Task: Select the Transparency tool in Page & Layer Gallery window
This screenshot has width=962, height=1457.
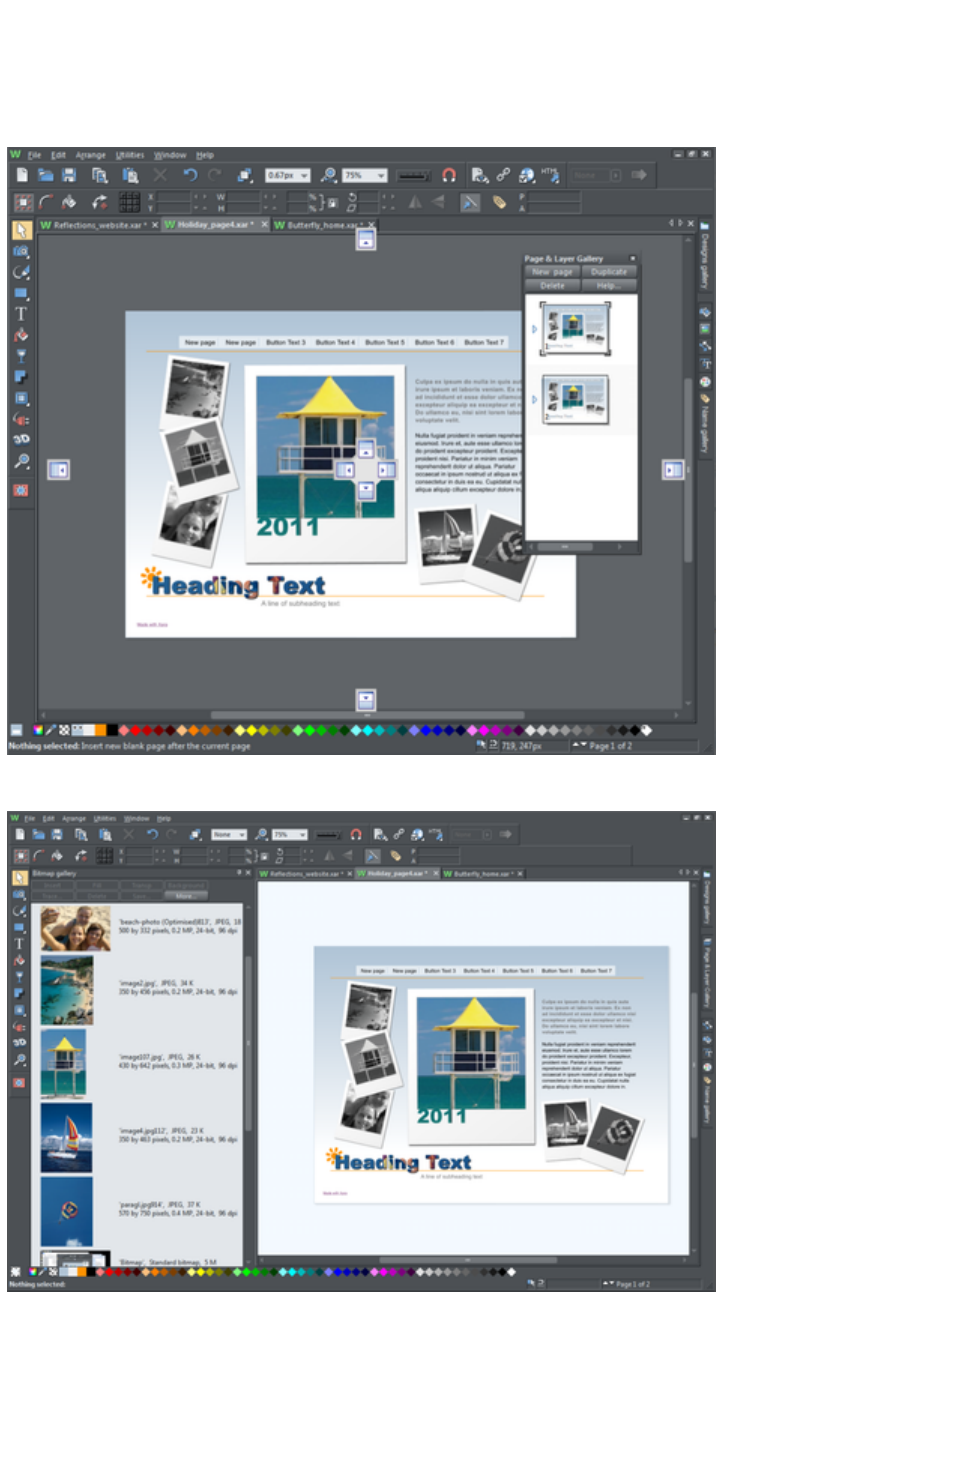Action: coord(21,356)
